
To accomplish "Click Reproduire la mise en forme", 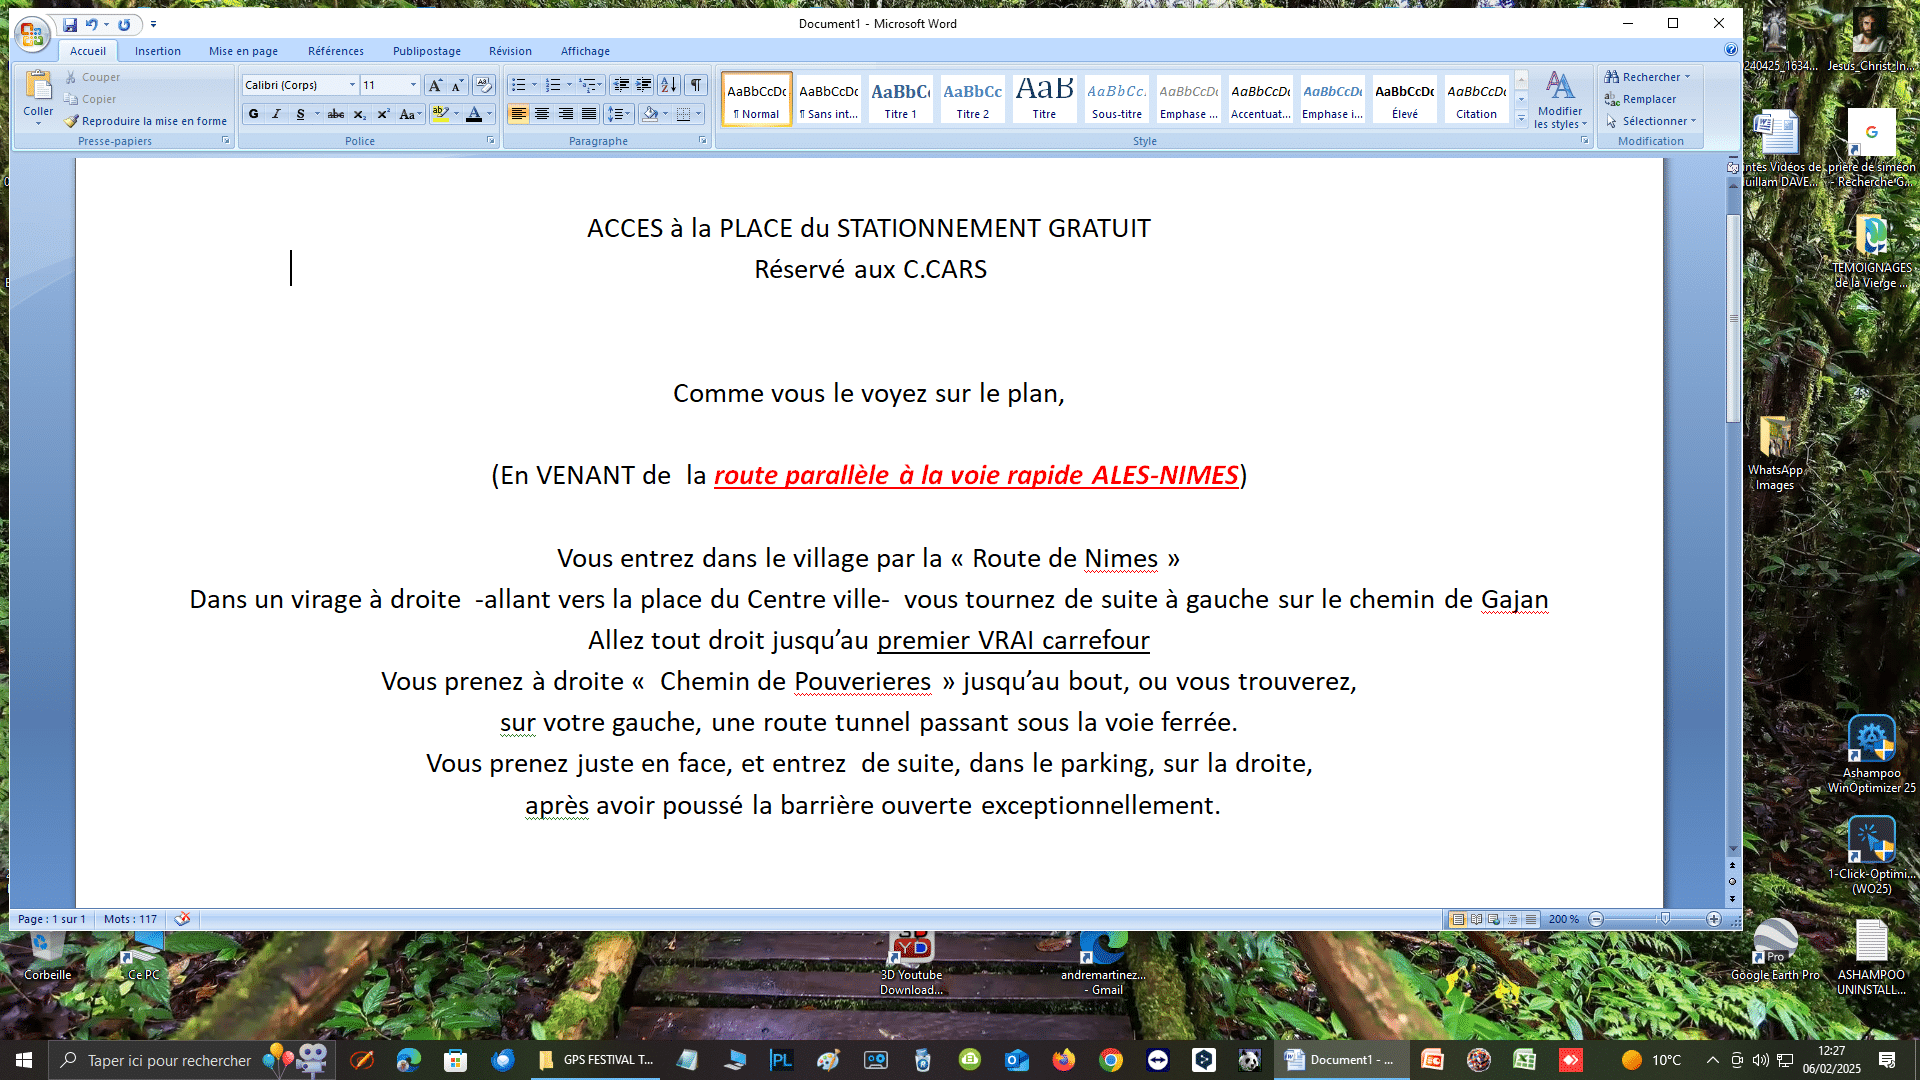I will point(146,121).
